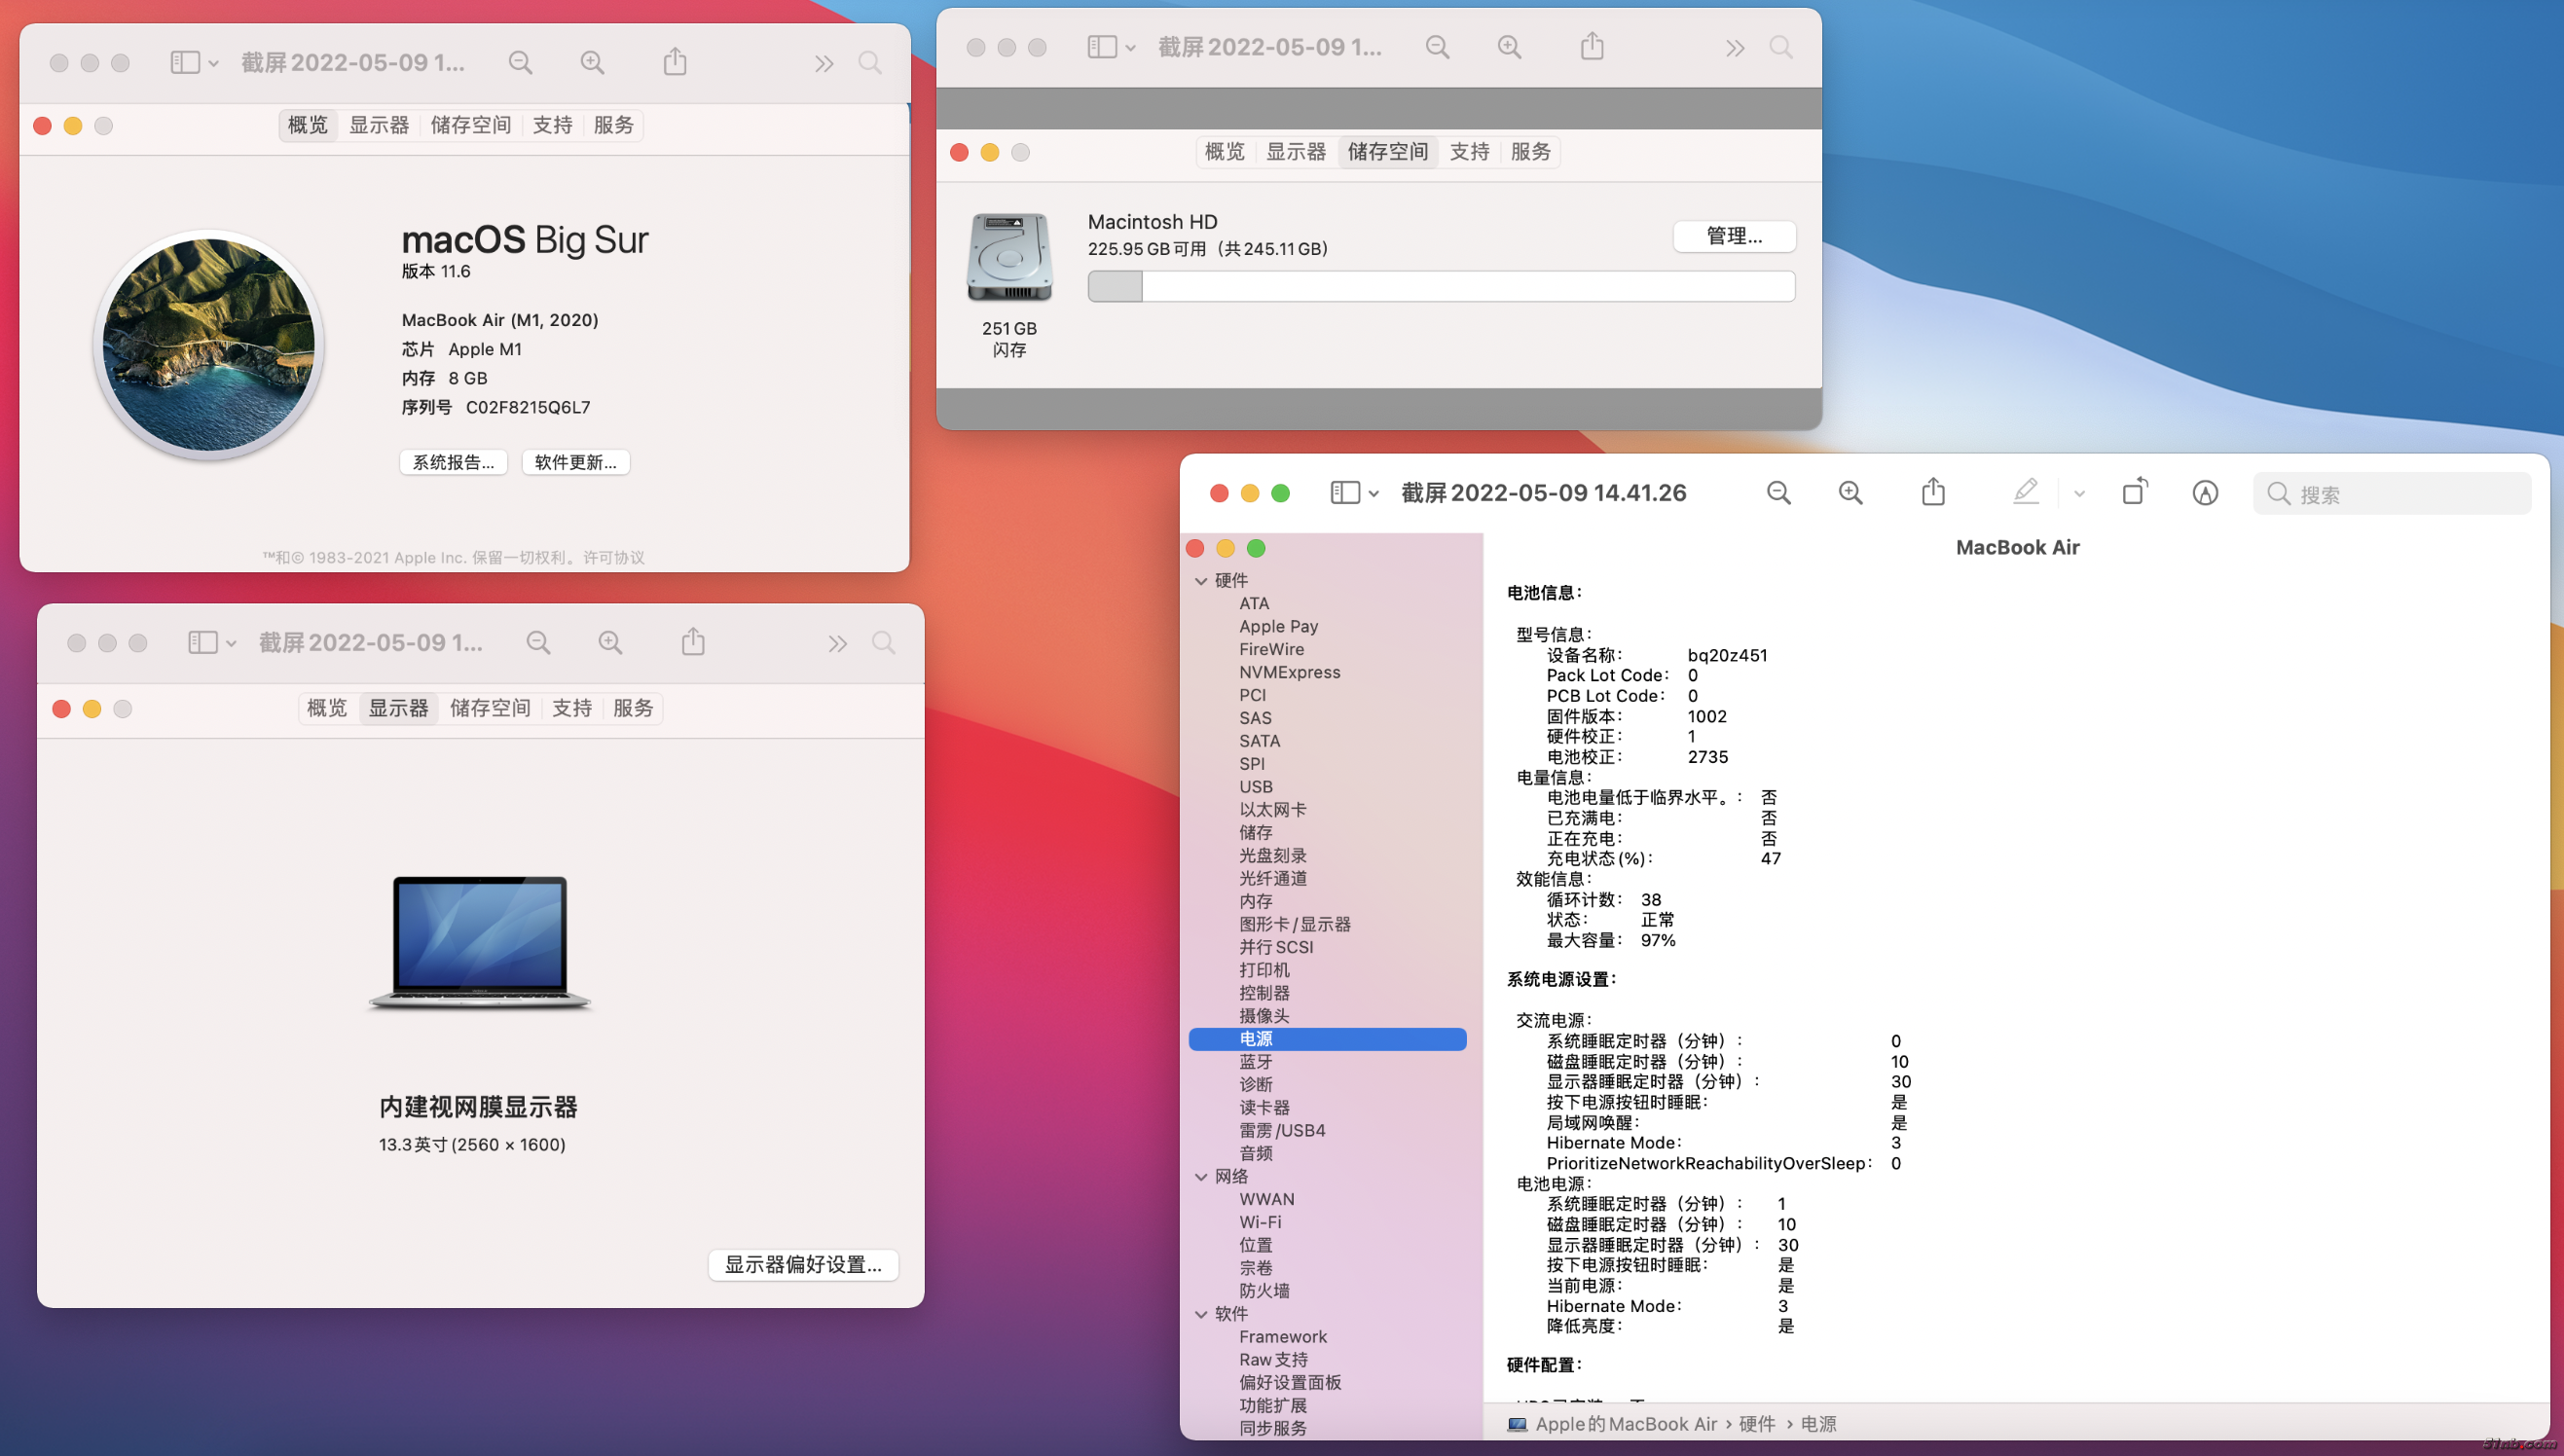Viewport: 2564px width, 1456px height.
Task: Zoom in in the macOS Big Sur overview window
Action: 592,63
